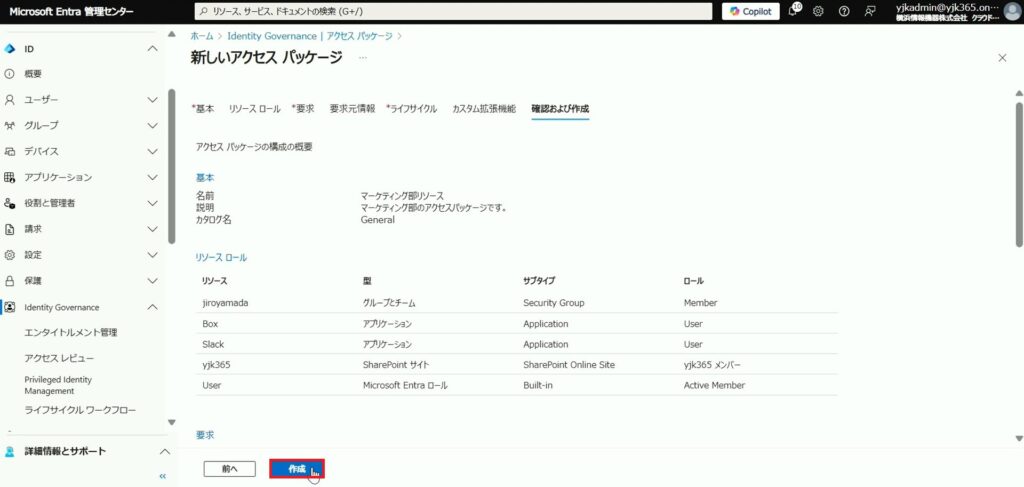Click the 概要 icon in sidebar
The height and width of the screenshot is (487, 1024).
(x=10, y=74)
